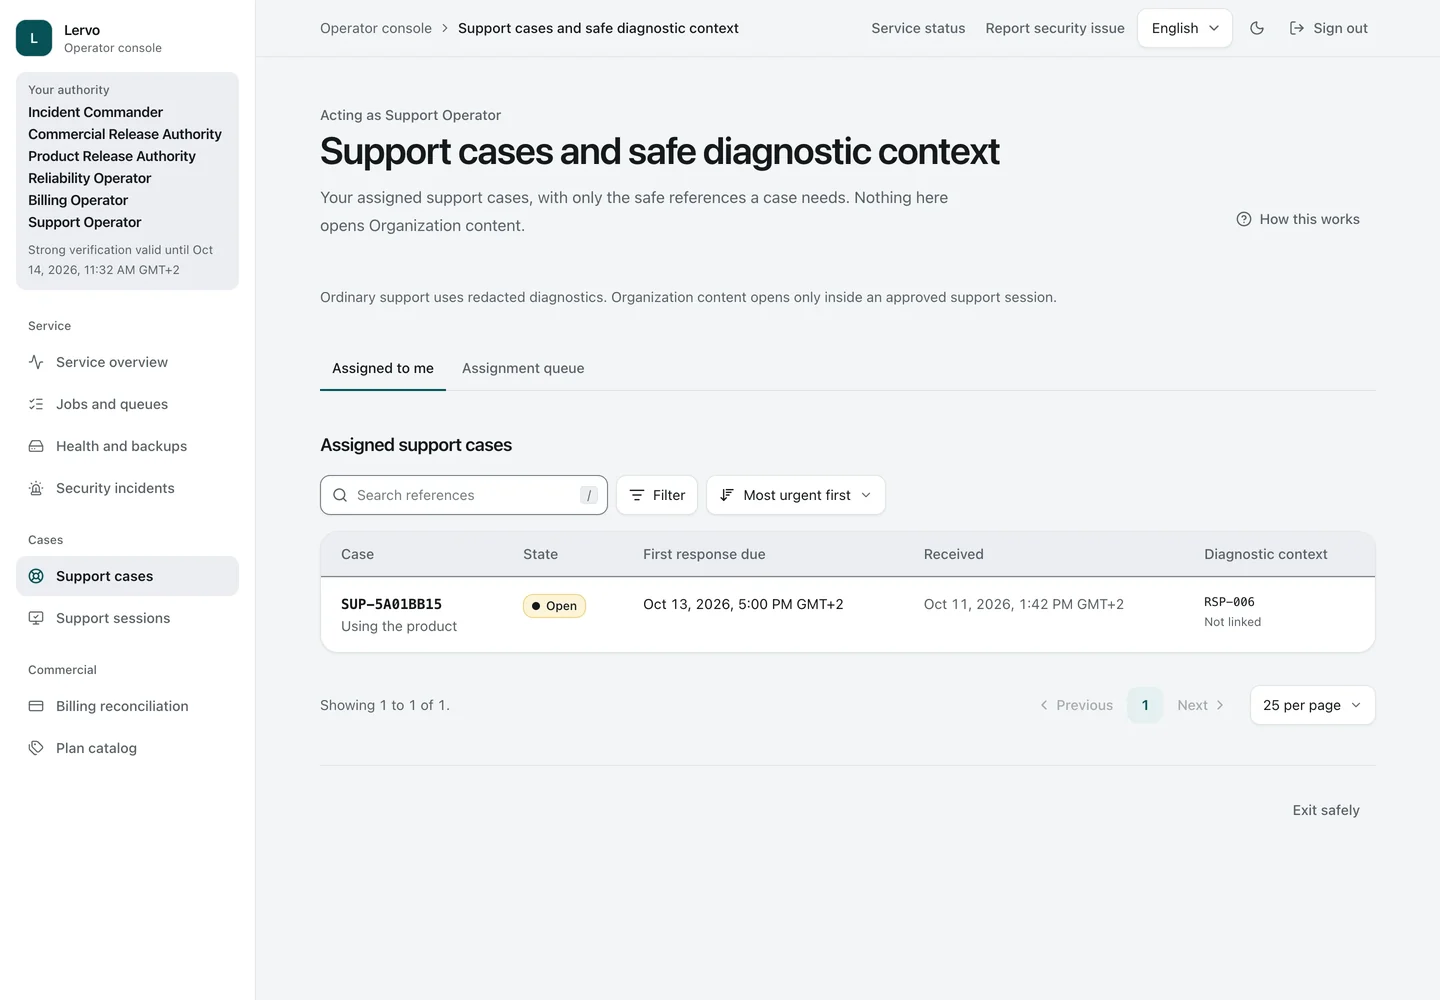Click the Diagnostic context column header
Screen dimensions: 1440x1000
1266,554
